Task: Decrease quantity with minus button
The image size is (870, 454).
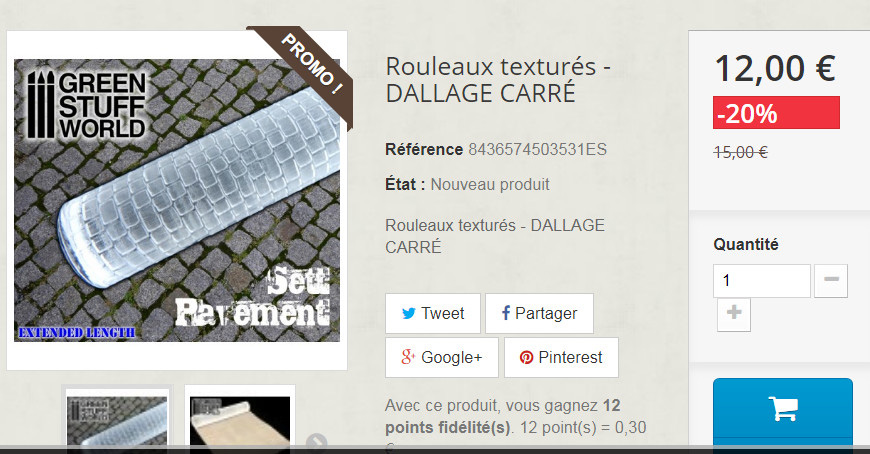Action: (x=831, y=281)
